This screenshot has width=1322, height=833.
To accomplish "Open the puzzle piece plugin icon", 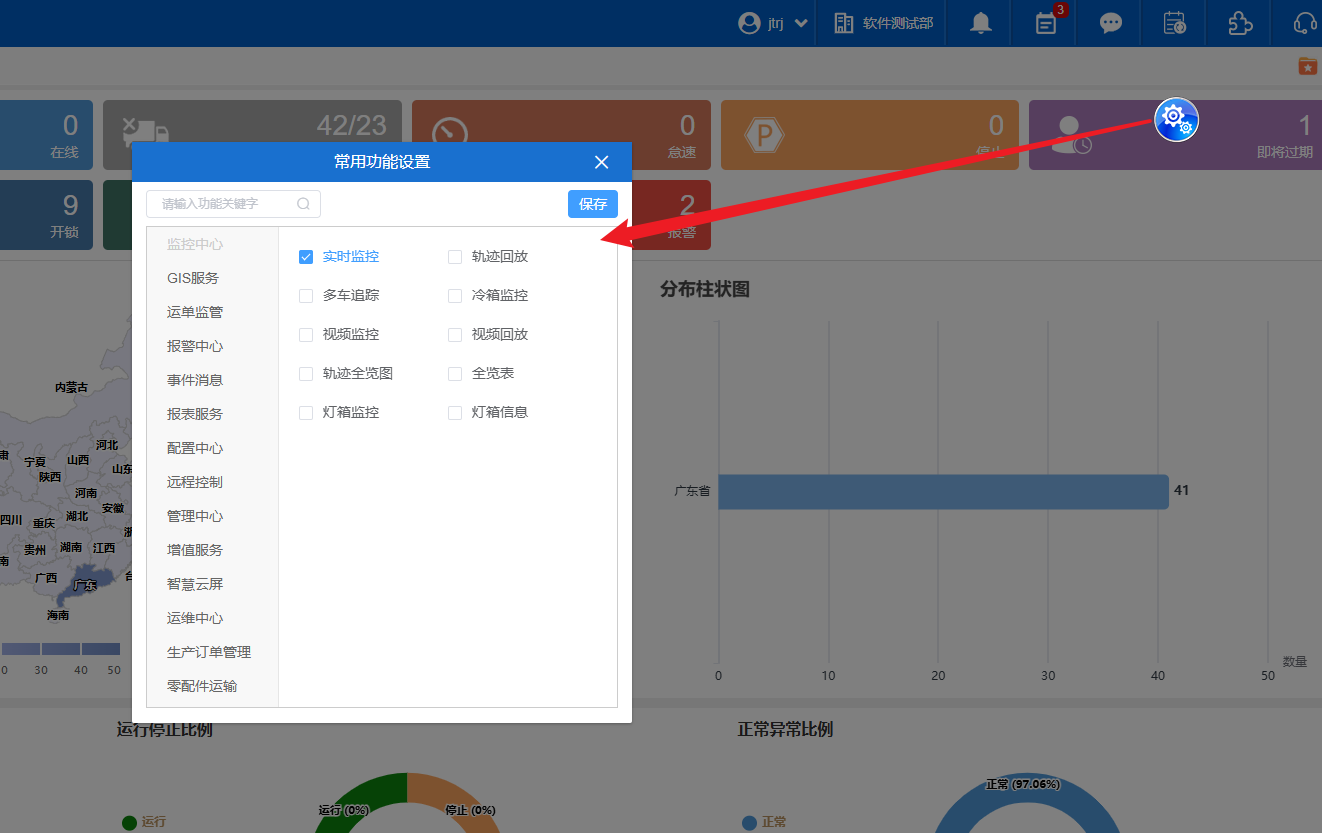I will coord(1239,23).
